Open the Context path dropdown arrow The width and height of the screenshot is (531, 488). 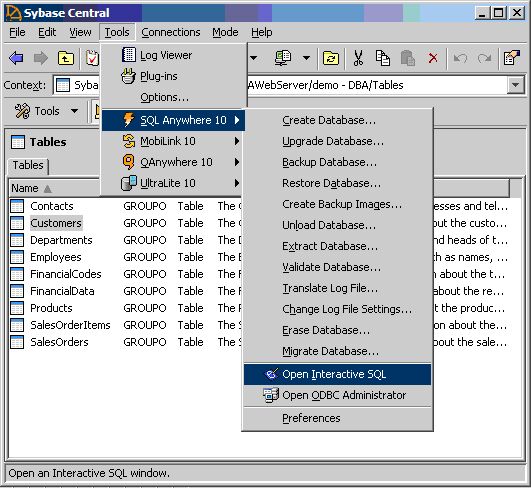pyautogui.click(x=515, y=85)
